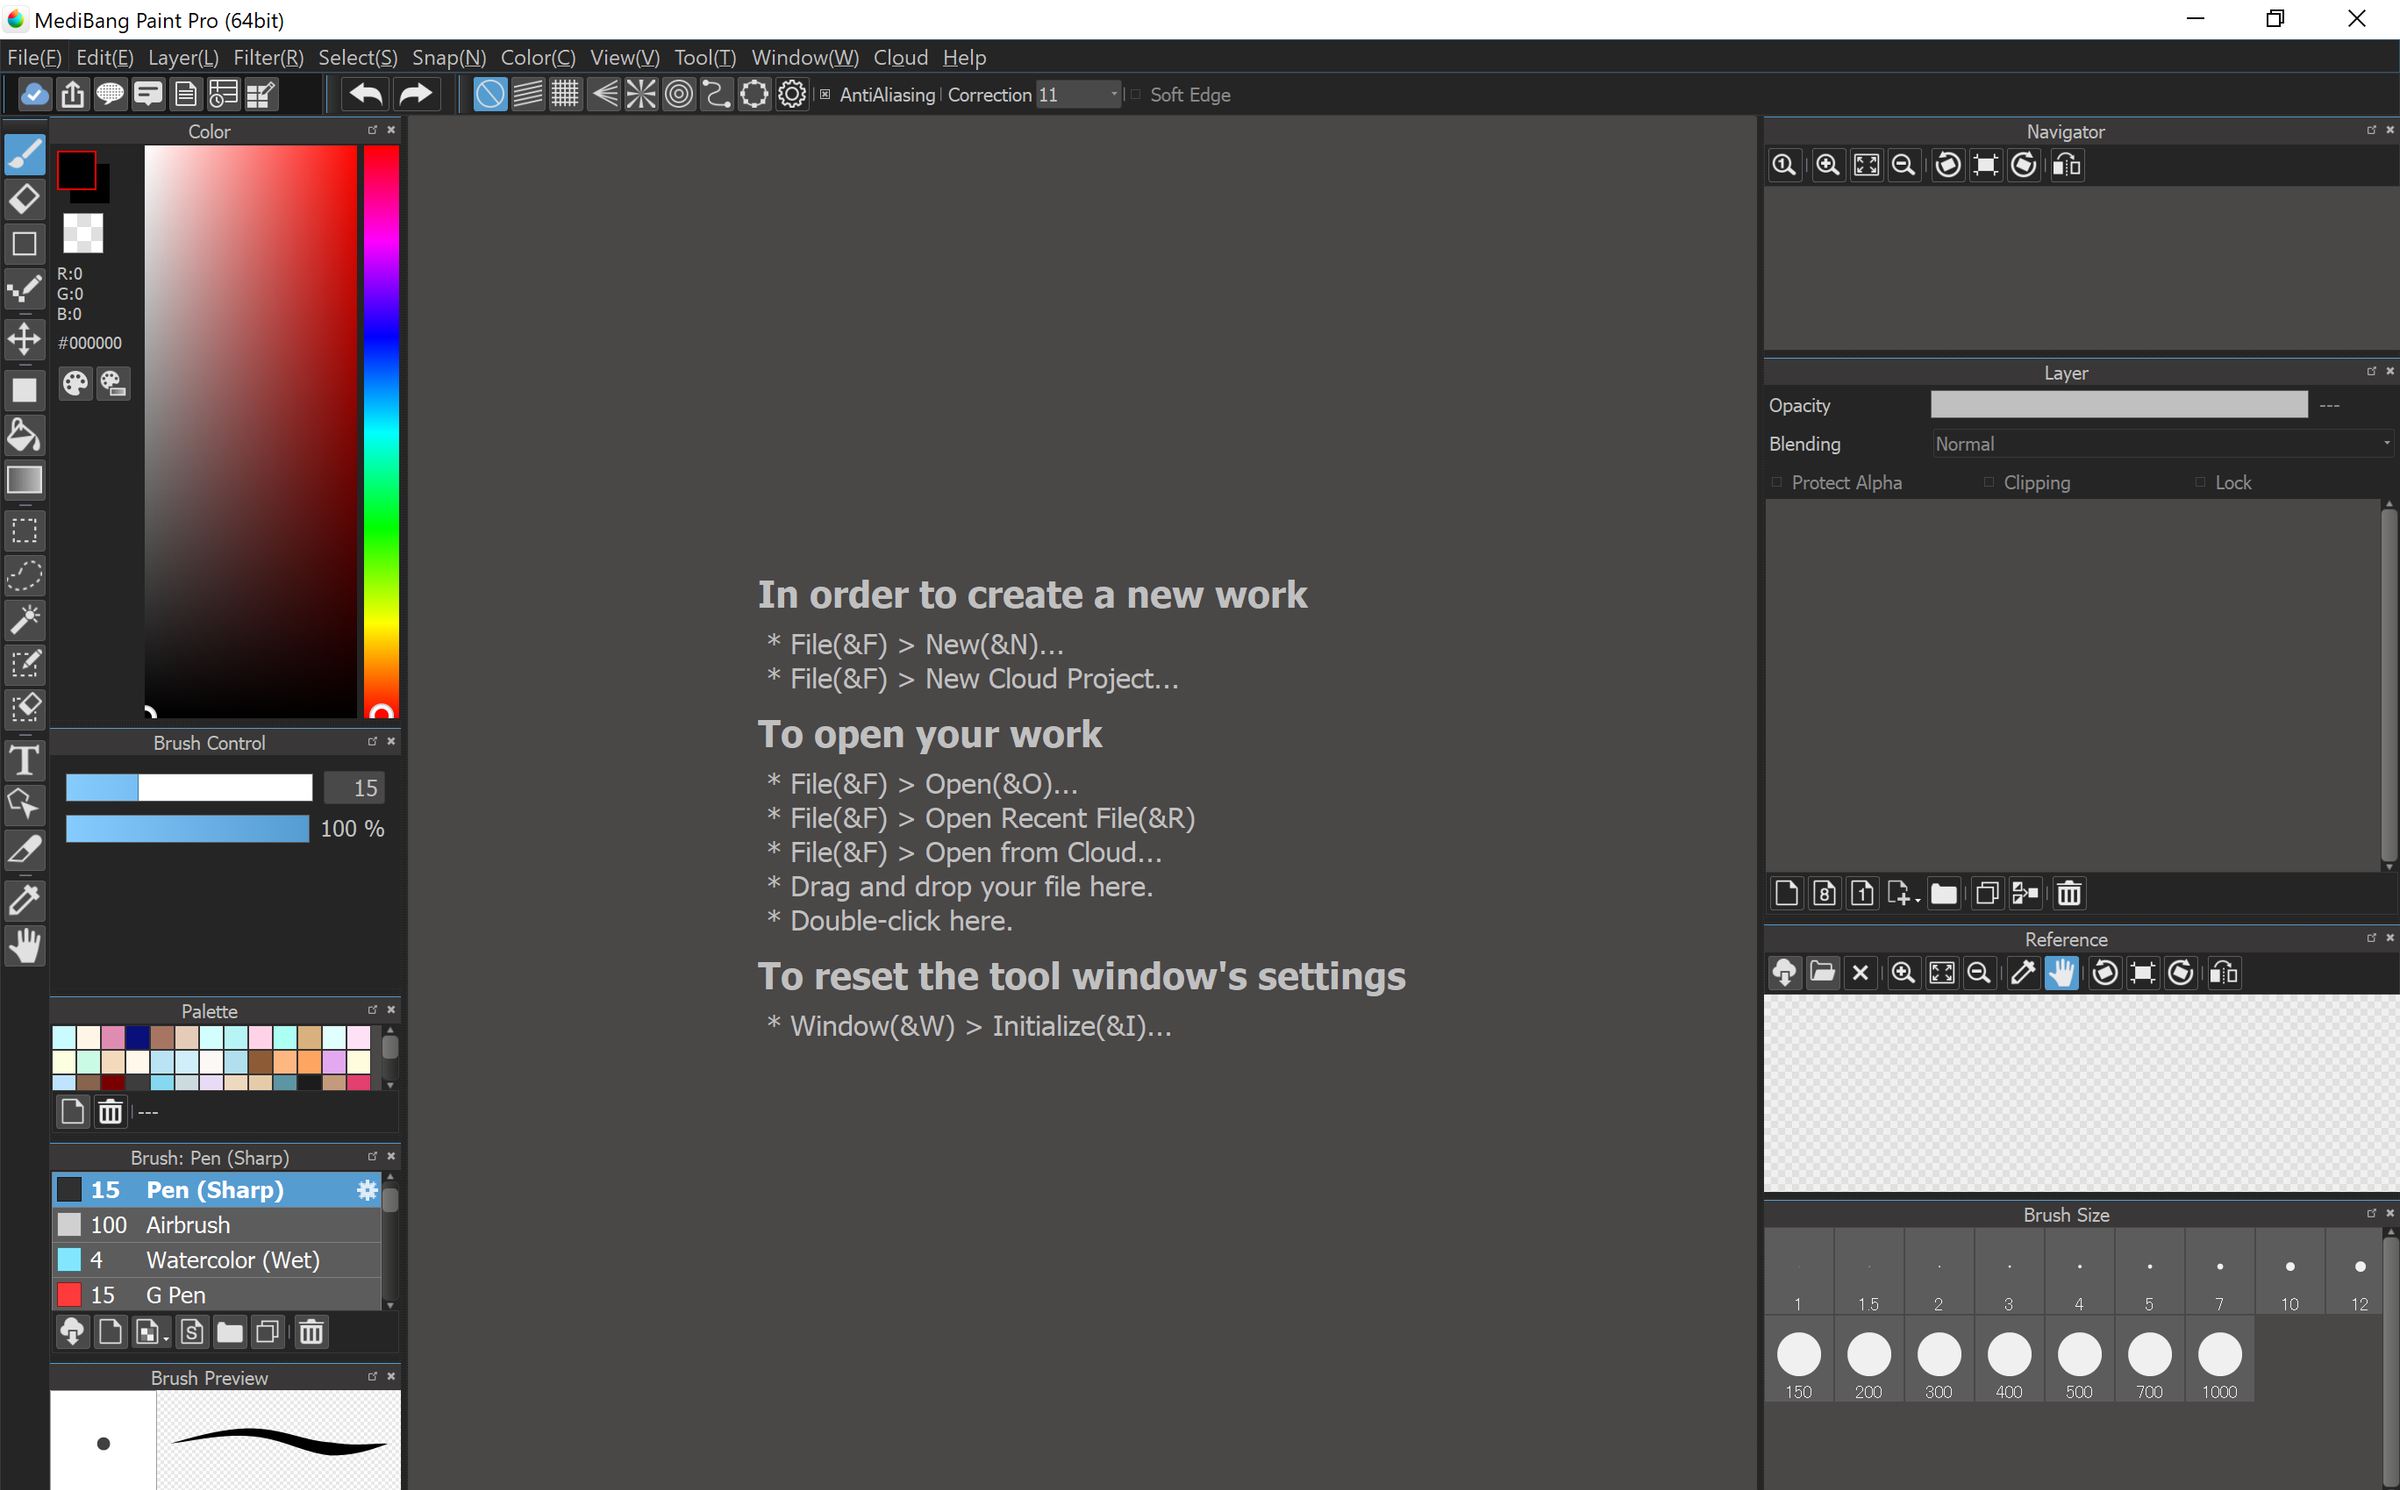Select the Eraser tool in left toolbar

coord(24,199)
